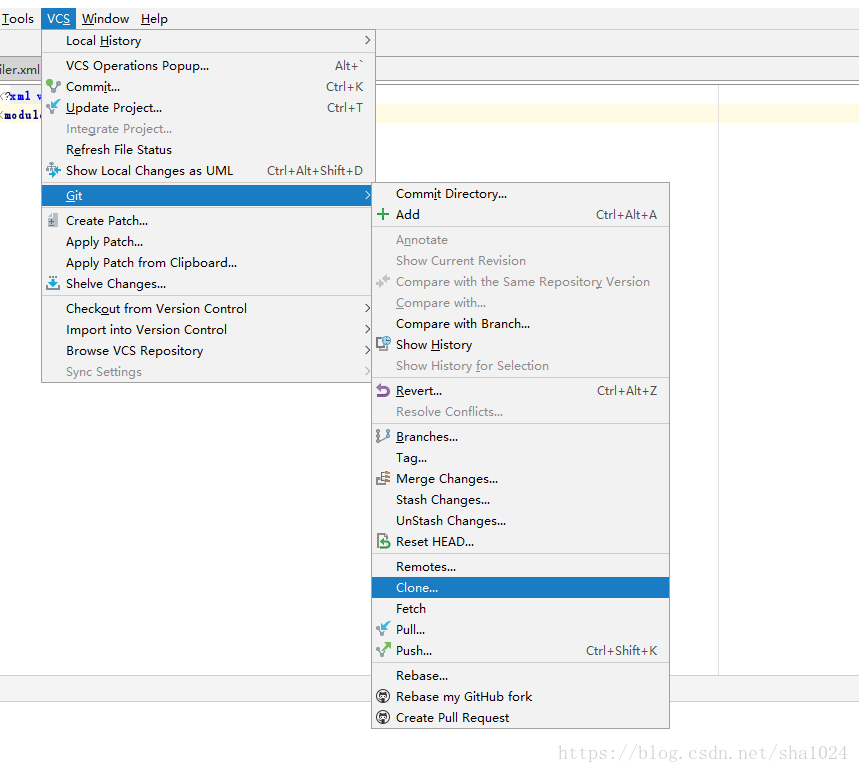Select Integrate Project... entry
Image resolution: width=859 pixels, height=773 pixels.
[208, 129]
